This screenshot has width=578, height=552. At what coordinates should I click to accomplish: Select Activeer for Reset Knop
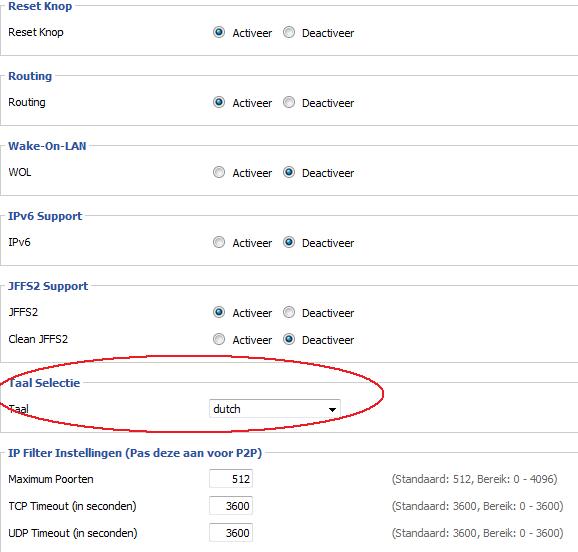click(x=219, y=32)
